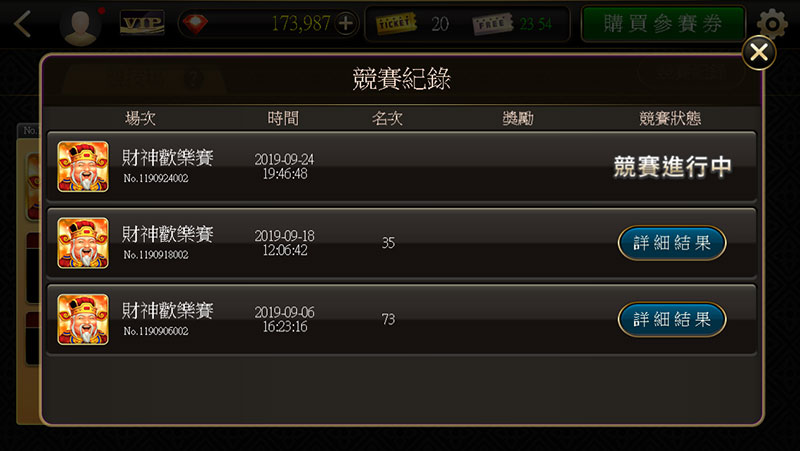Viewport: 800px width, 451px height.
Task: Go back with the left arrow icon
Action: pos(22,24)
